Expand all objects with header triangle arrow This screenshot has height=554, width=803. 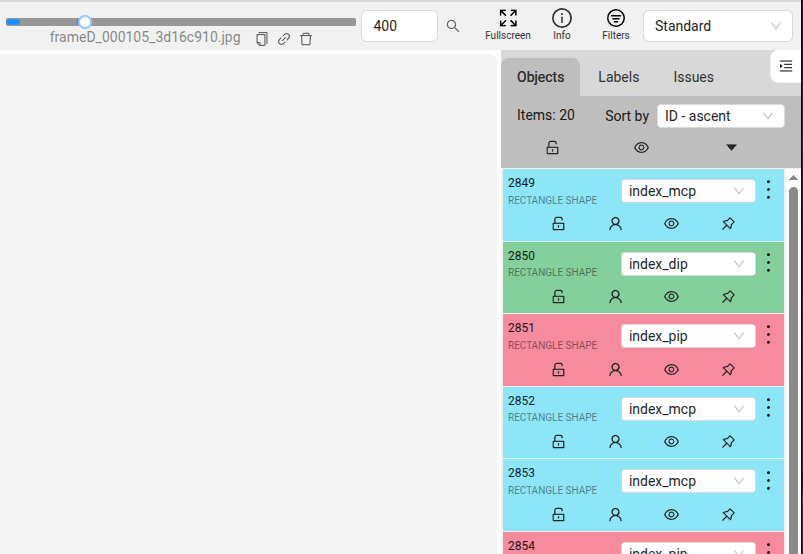tap(731, 147)
